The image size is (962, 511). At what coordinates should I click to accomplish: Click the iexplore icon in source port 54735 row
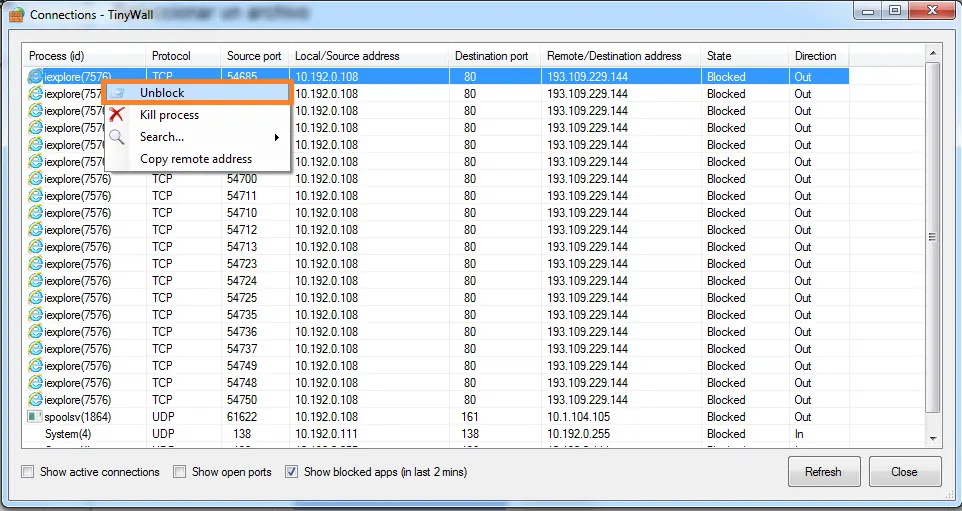tap(36, 315)
